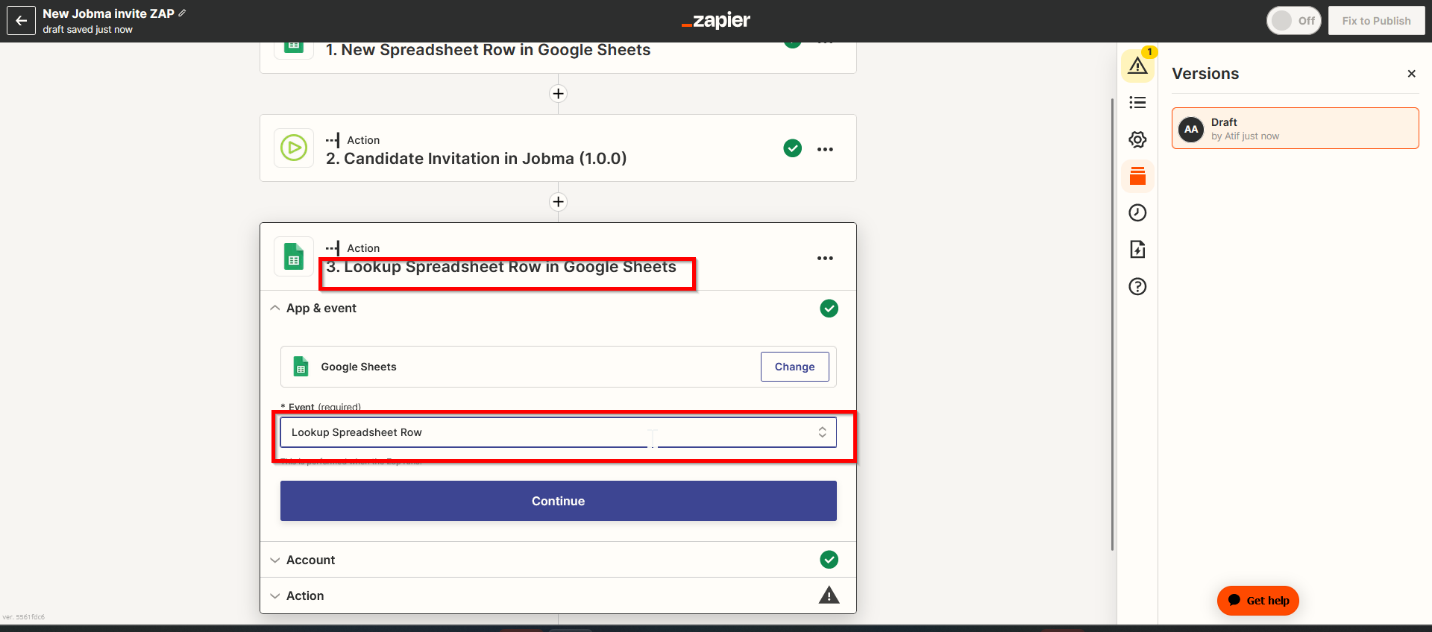Select the Draft version by Atif
This screenshot has height=632, width=1432.
click(1295, 128)
